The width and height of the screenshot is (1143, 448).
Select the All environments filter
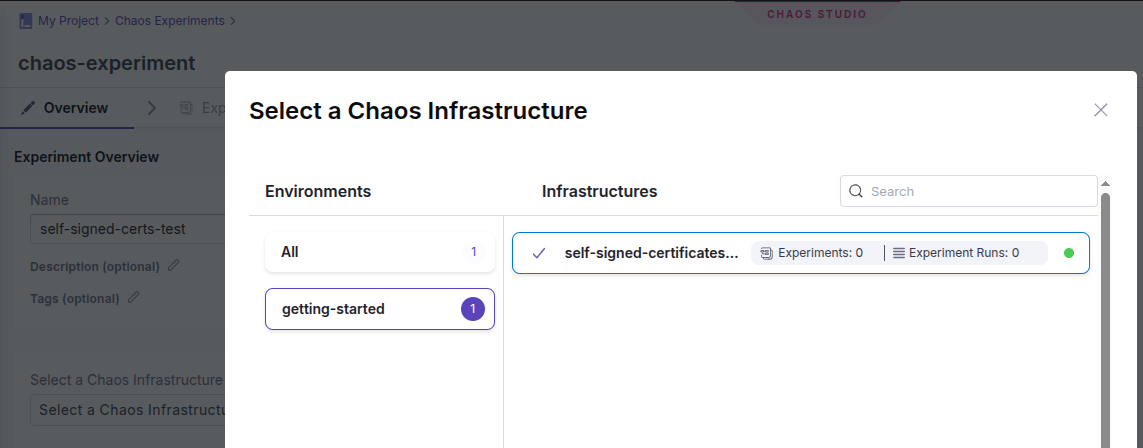380,252
